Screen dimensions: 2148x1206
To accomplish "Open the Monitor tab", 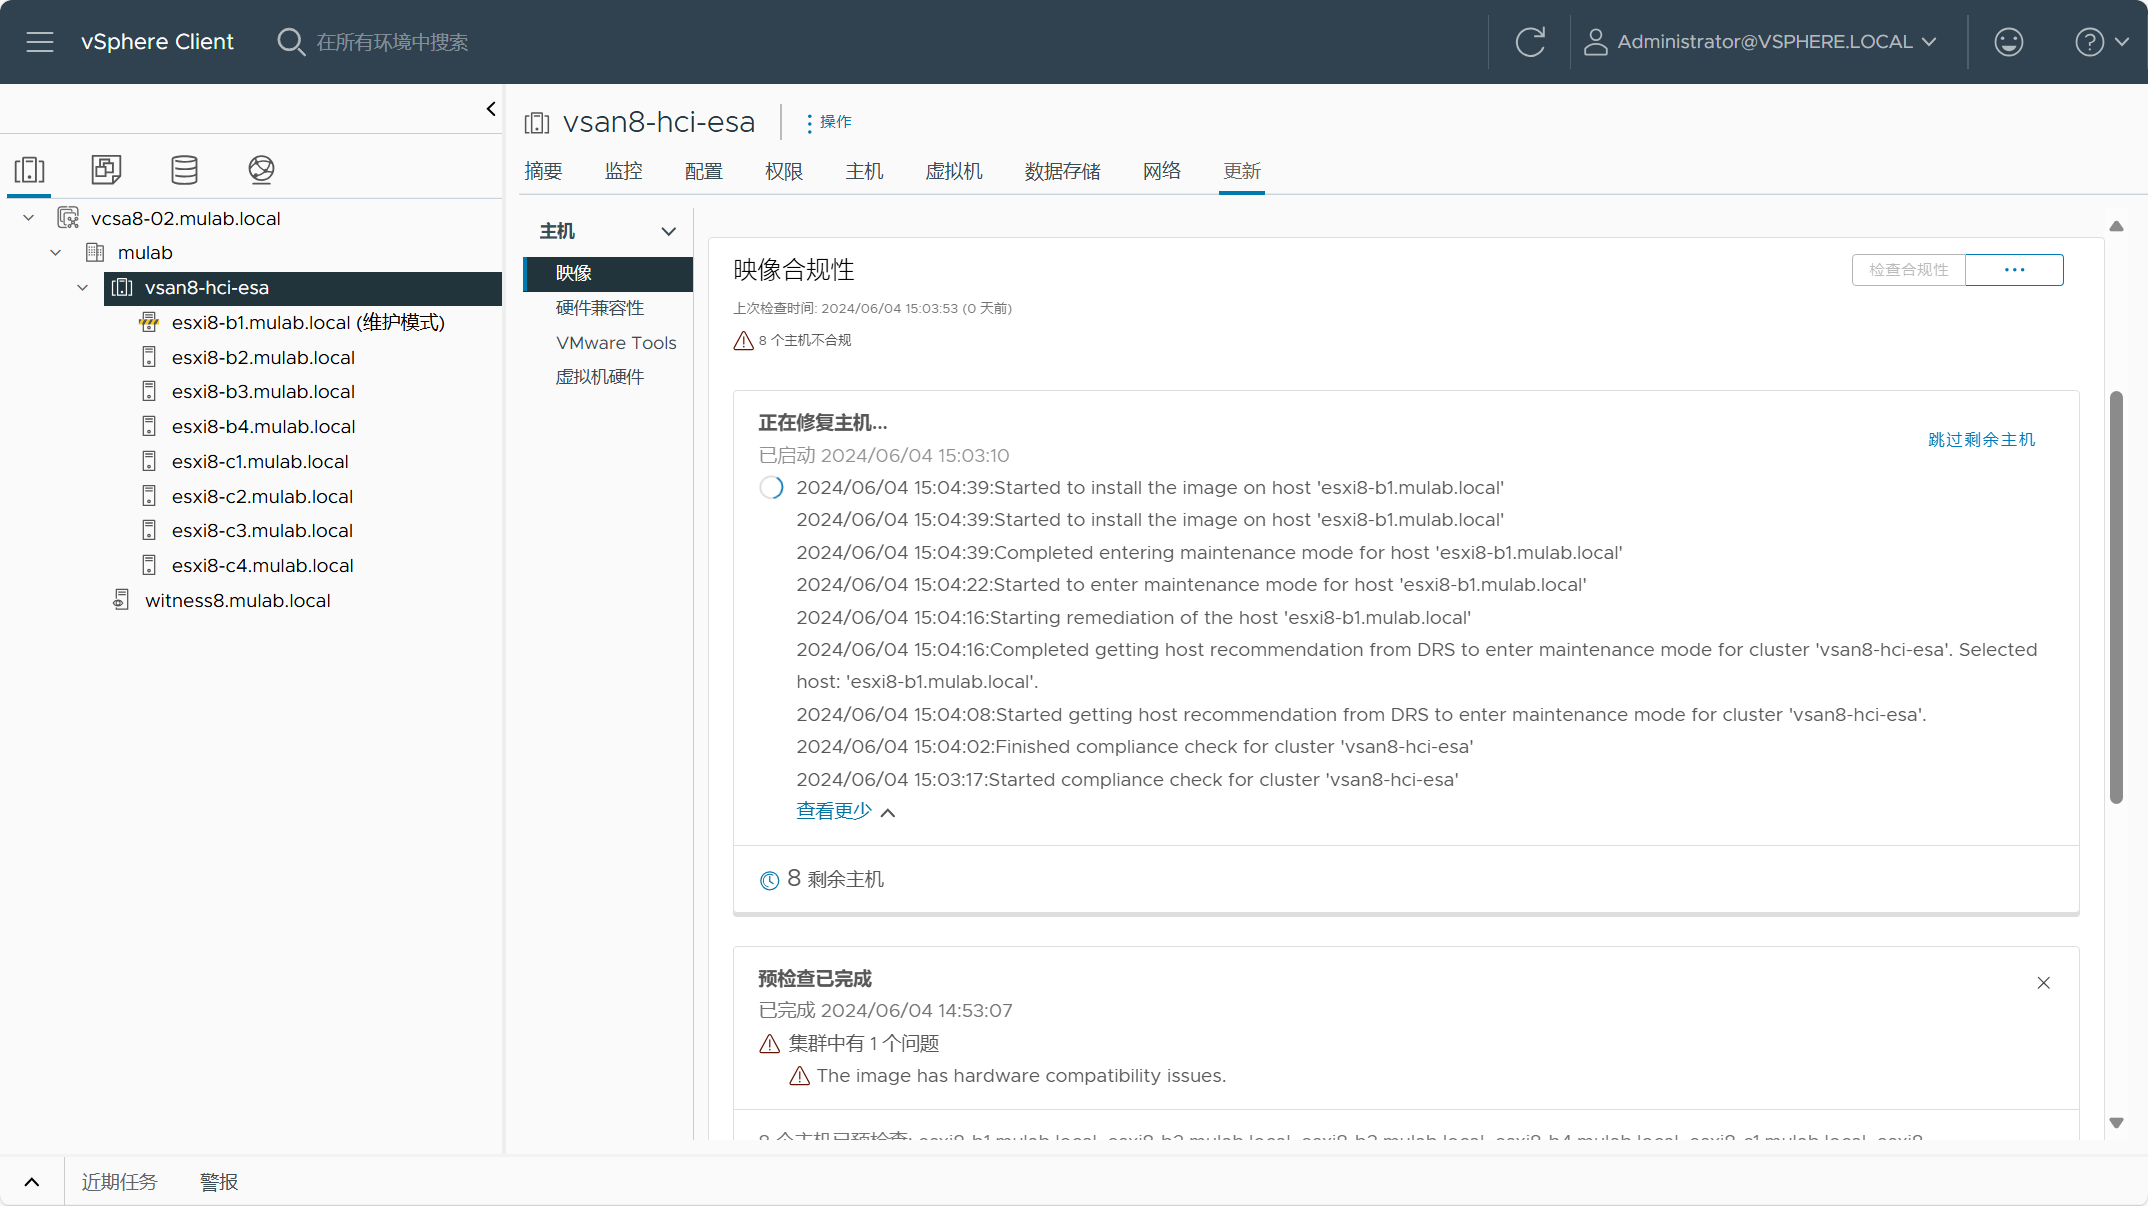I will pyautogui.click(x=624, y=171).
